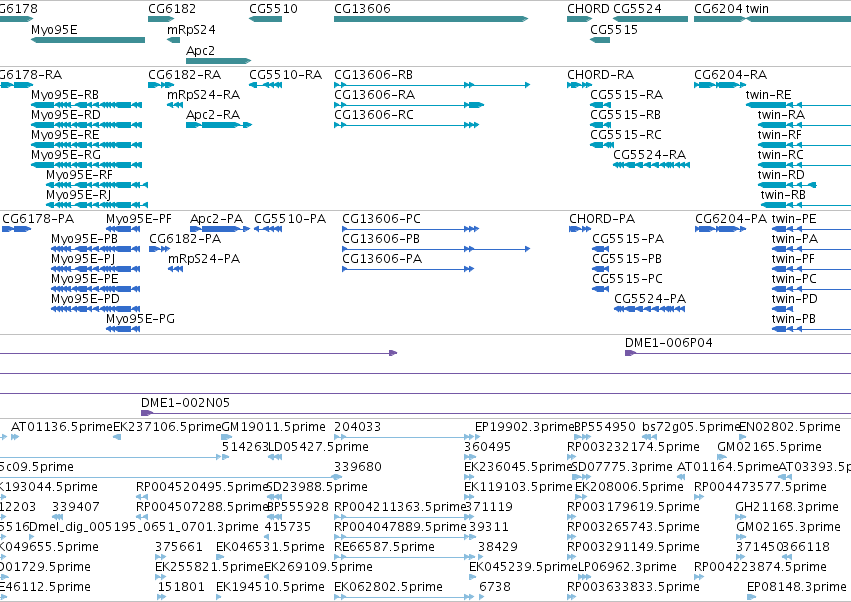Select BAC clone DME1-006P04

coord(669,343)
